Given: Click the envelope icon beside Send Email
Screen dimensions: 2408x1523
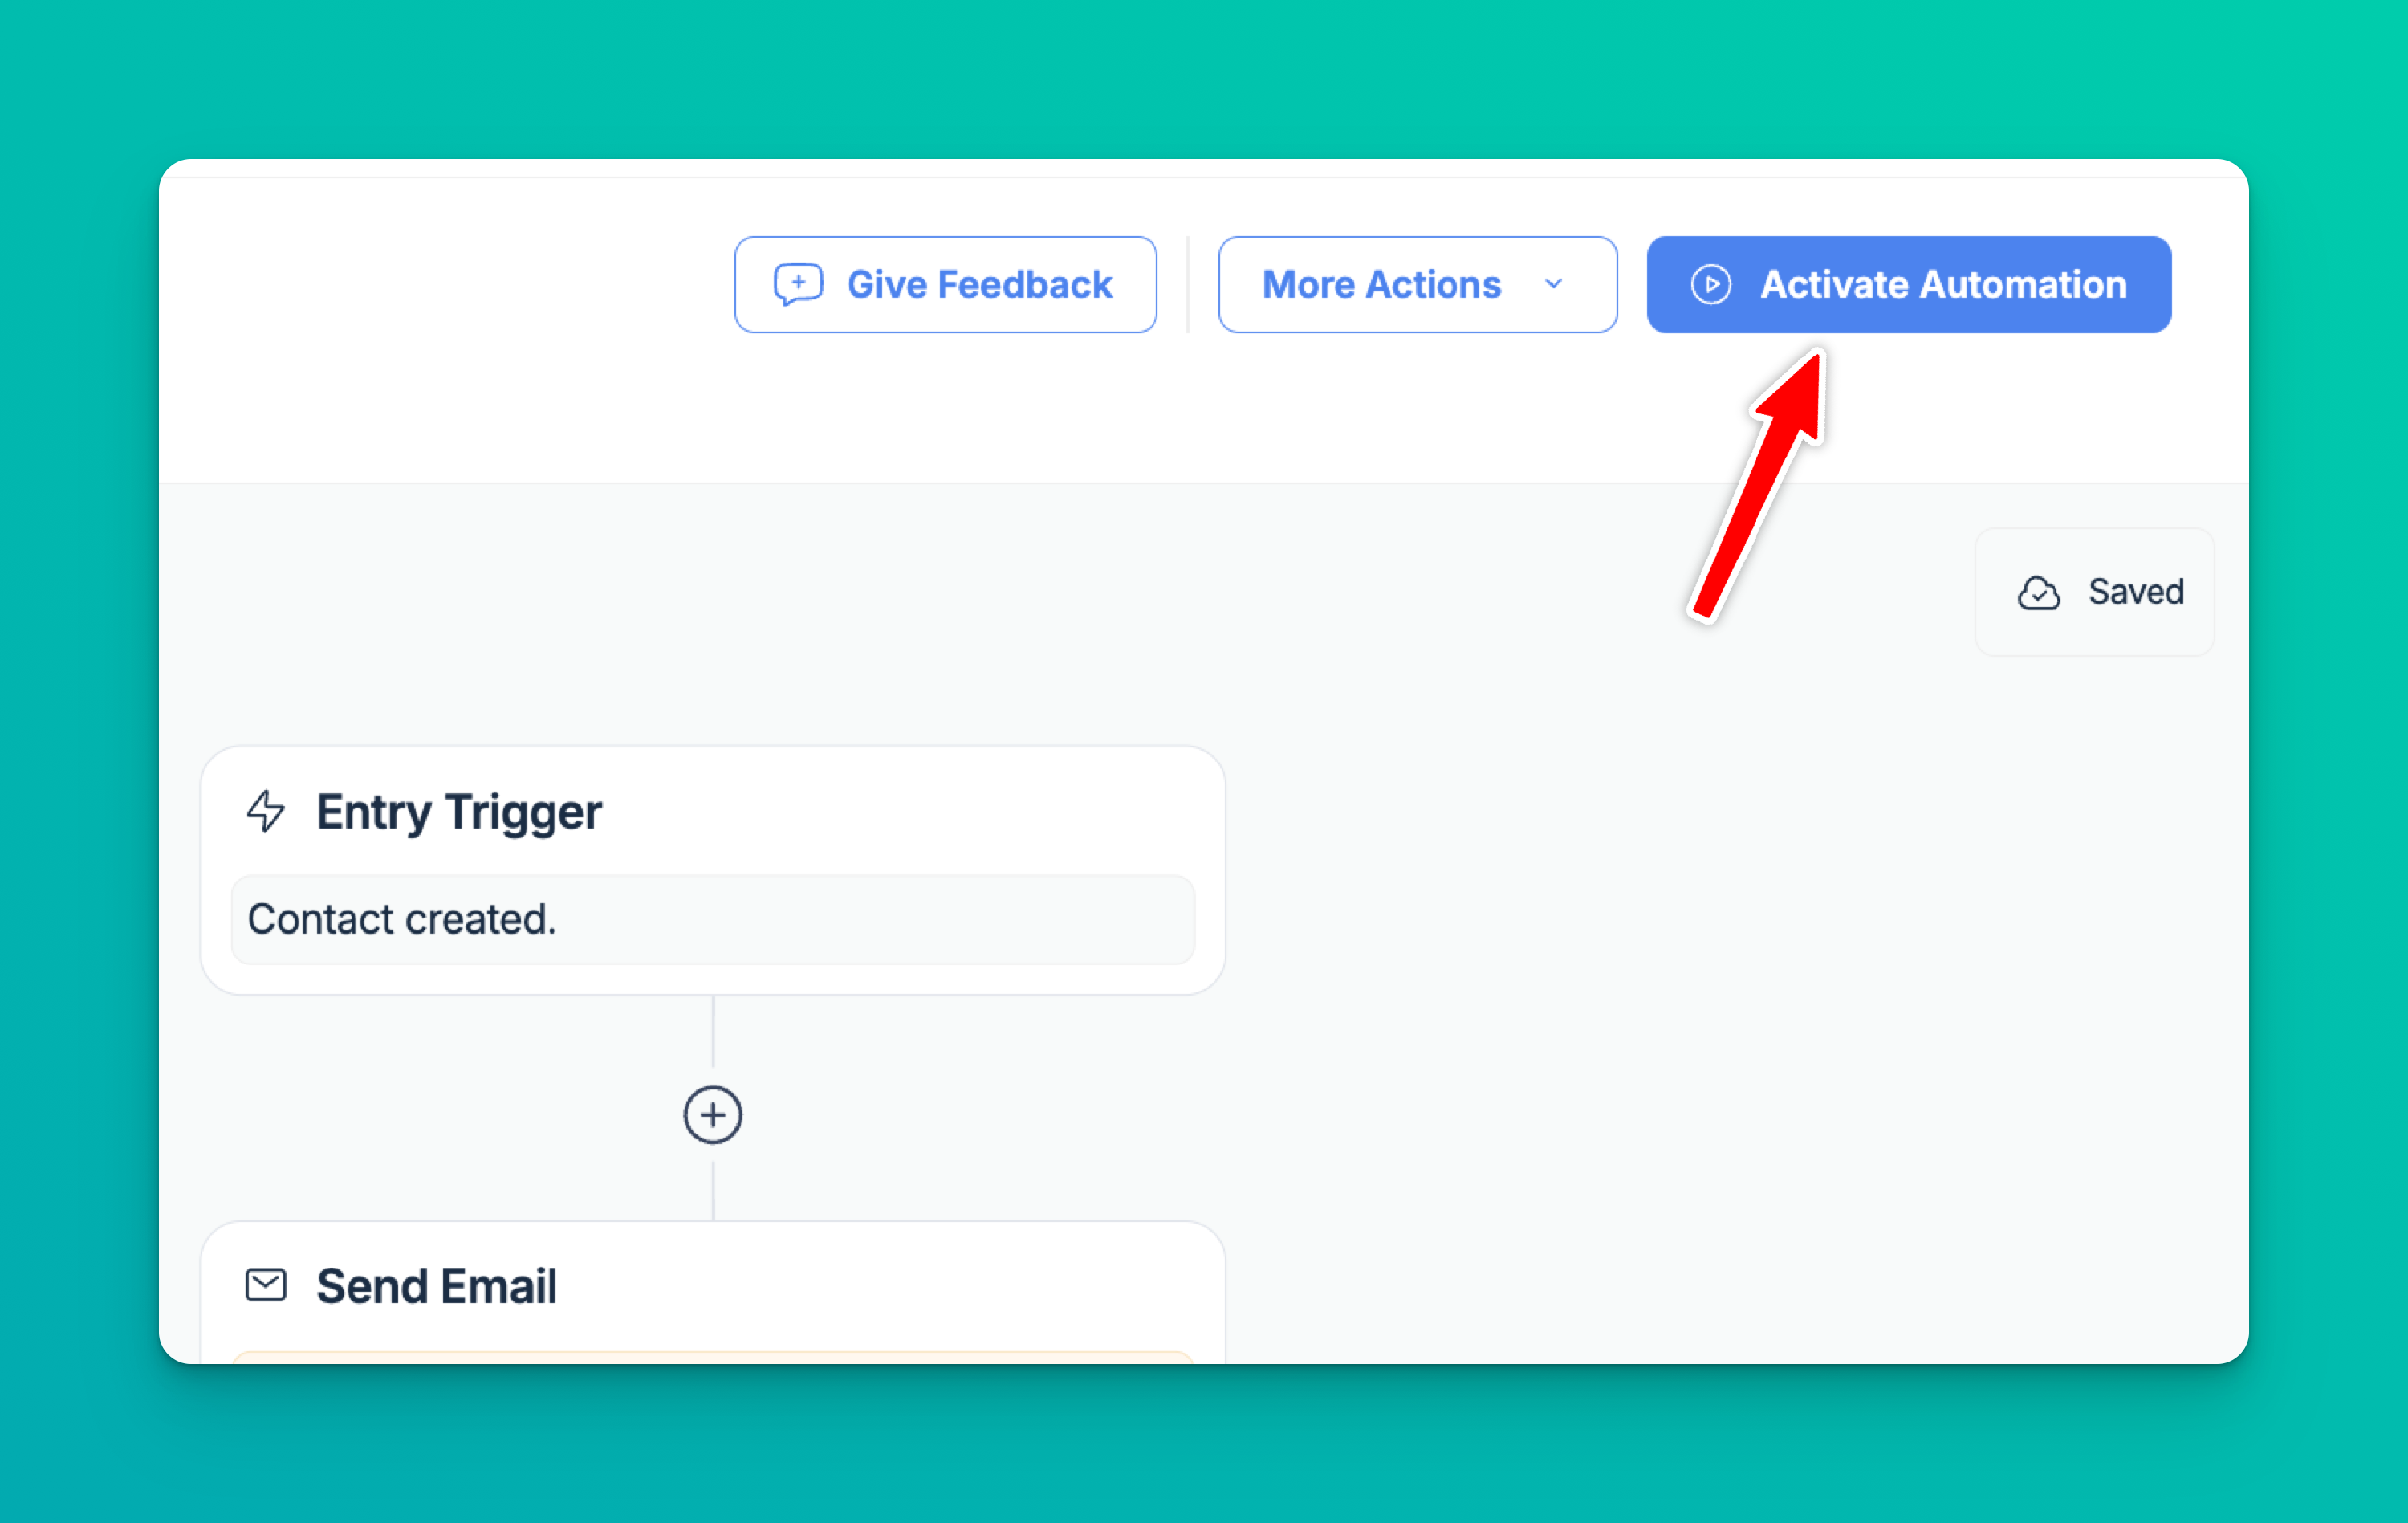Looking at the screenshot, I should coord(266,1285).
